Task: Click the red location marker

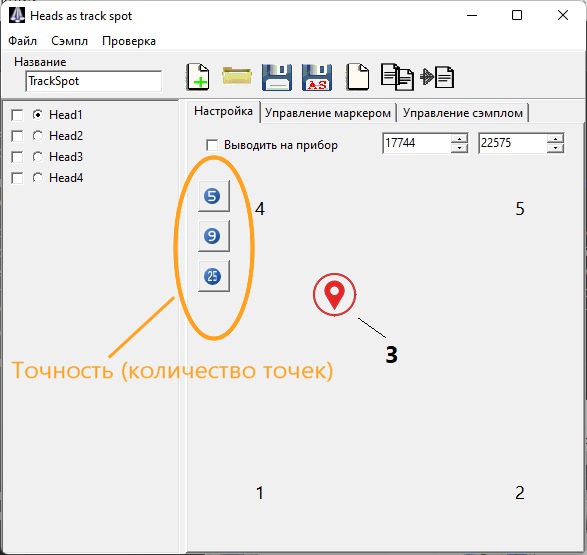Action: 334,295
